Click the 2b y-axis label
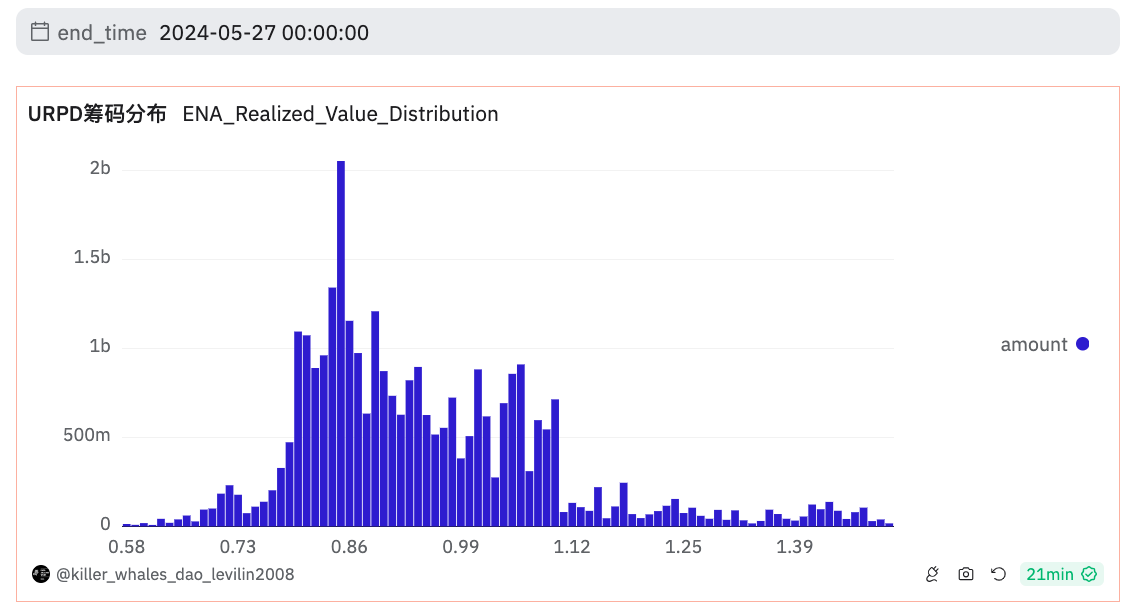The width and height of the screenshot is (1130, 612). (100, 168)
